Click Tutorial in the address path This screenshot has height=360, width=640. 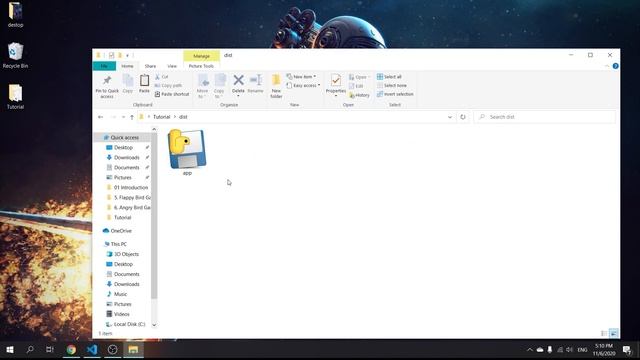pos(162,117)
